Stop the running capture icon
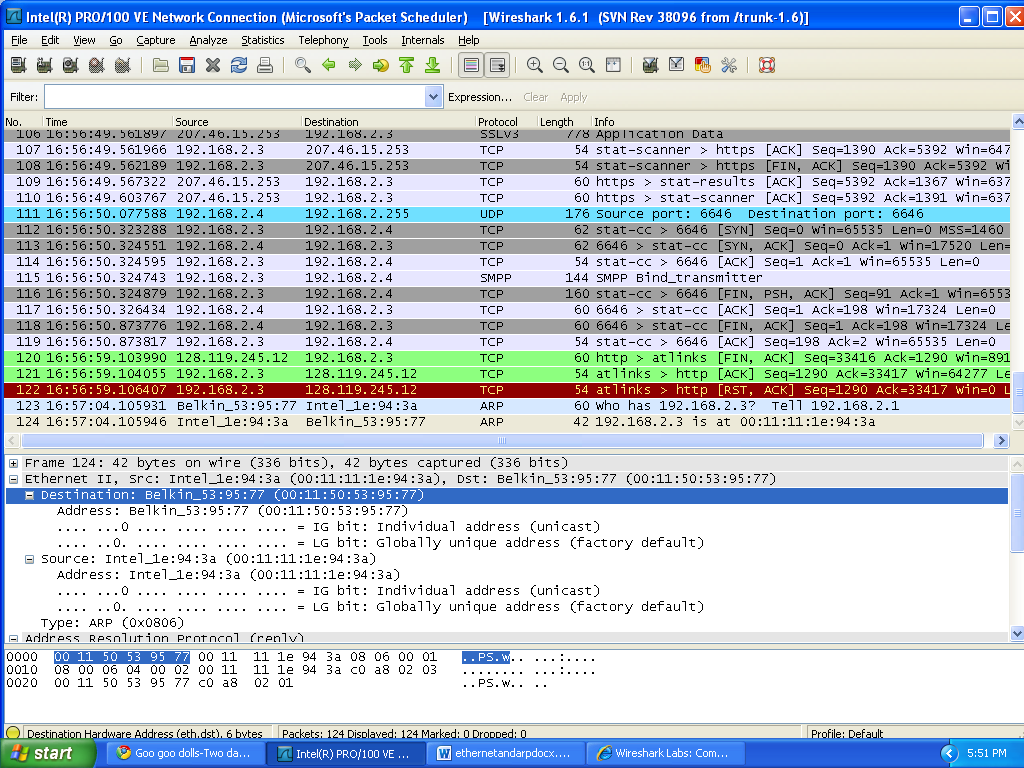The image size is (1024, 768). pyautogui.click(x=97, y=65)
